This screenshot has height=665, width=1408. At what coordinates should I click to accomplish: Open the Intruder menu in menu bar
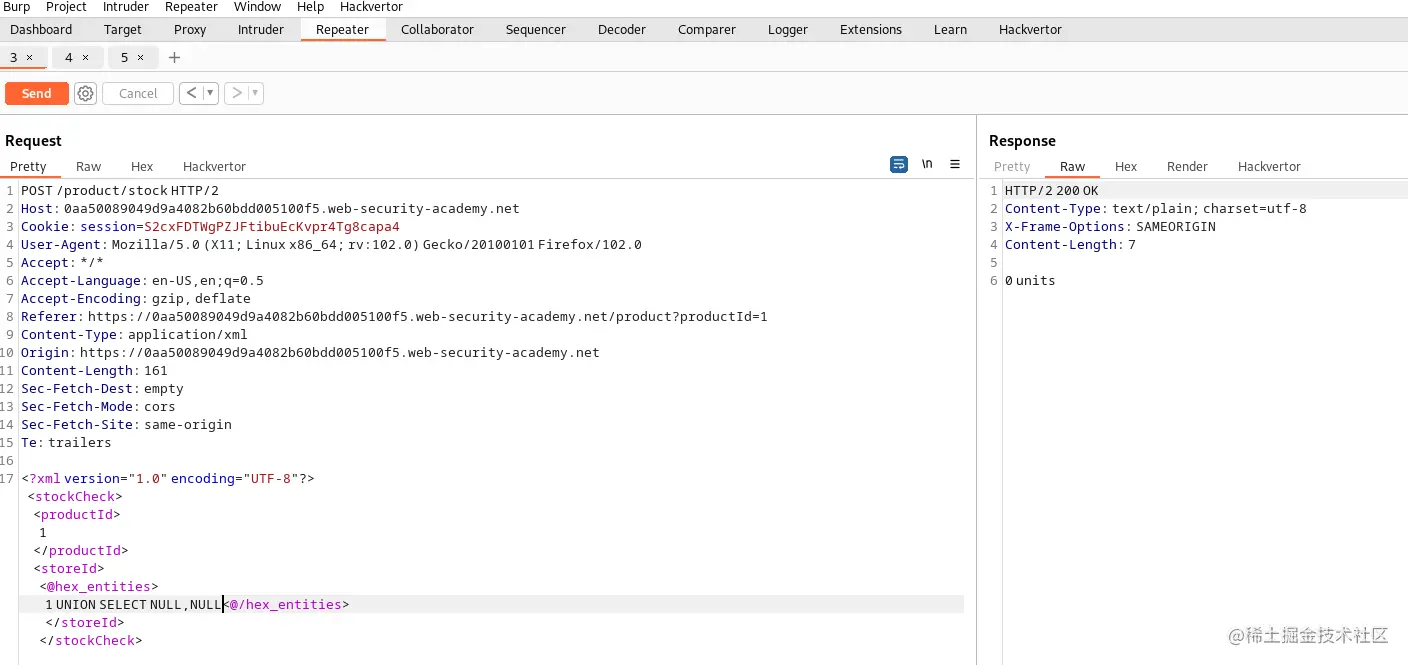(126, 7)
